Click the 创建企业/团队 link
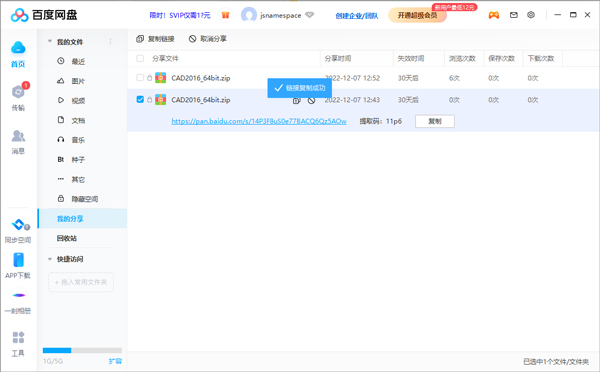 point(357,16)
